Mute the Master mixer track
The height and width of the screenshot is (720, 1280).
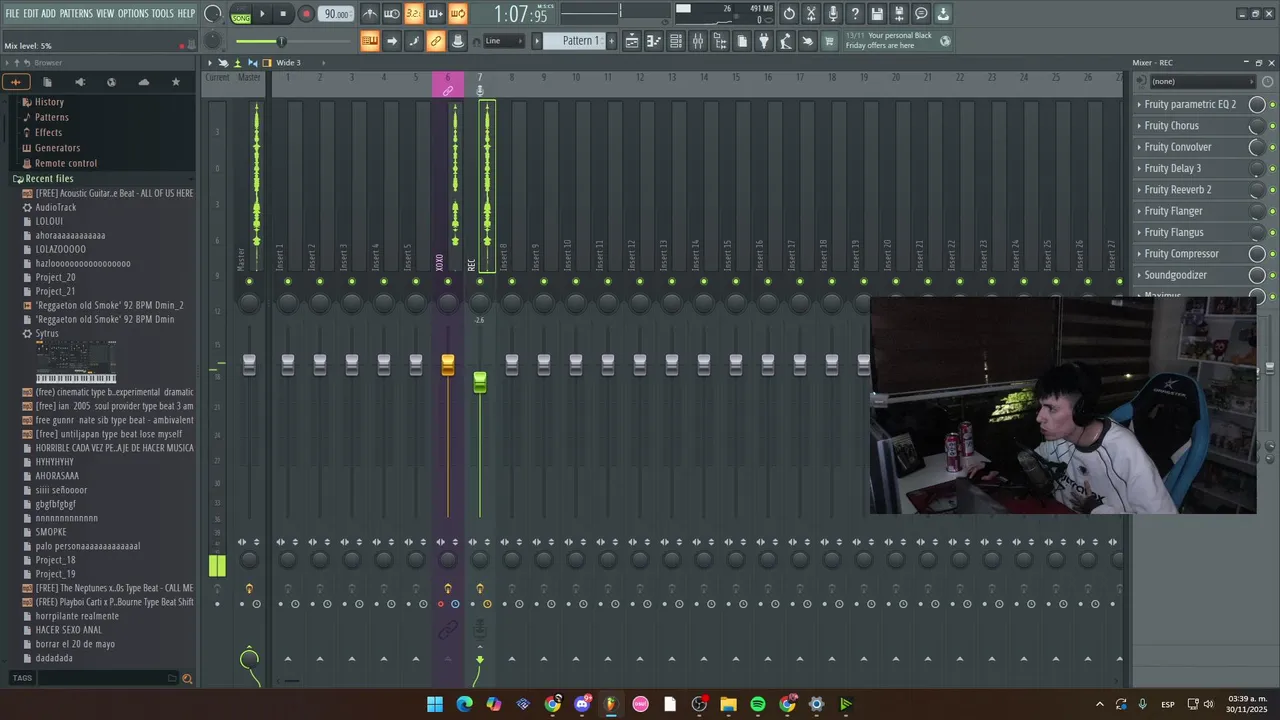coord(249,281)
